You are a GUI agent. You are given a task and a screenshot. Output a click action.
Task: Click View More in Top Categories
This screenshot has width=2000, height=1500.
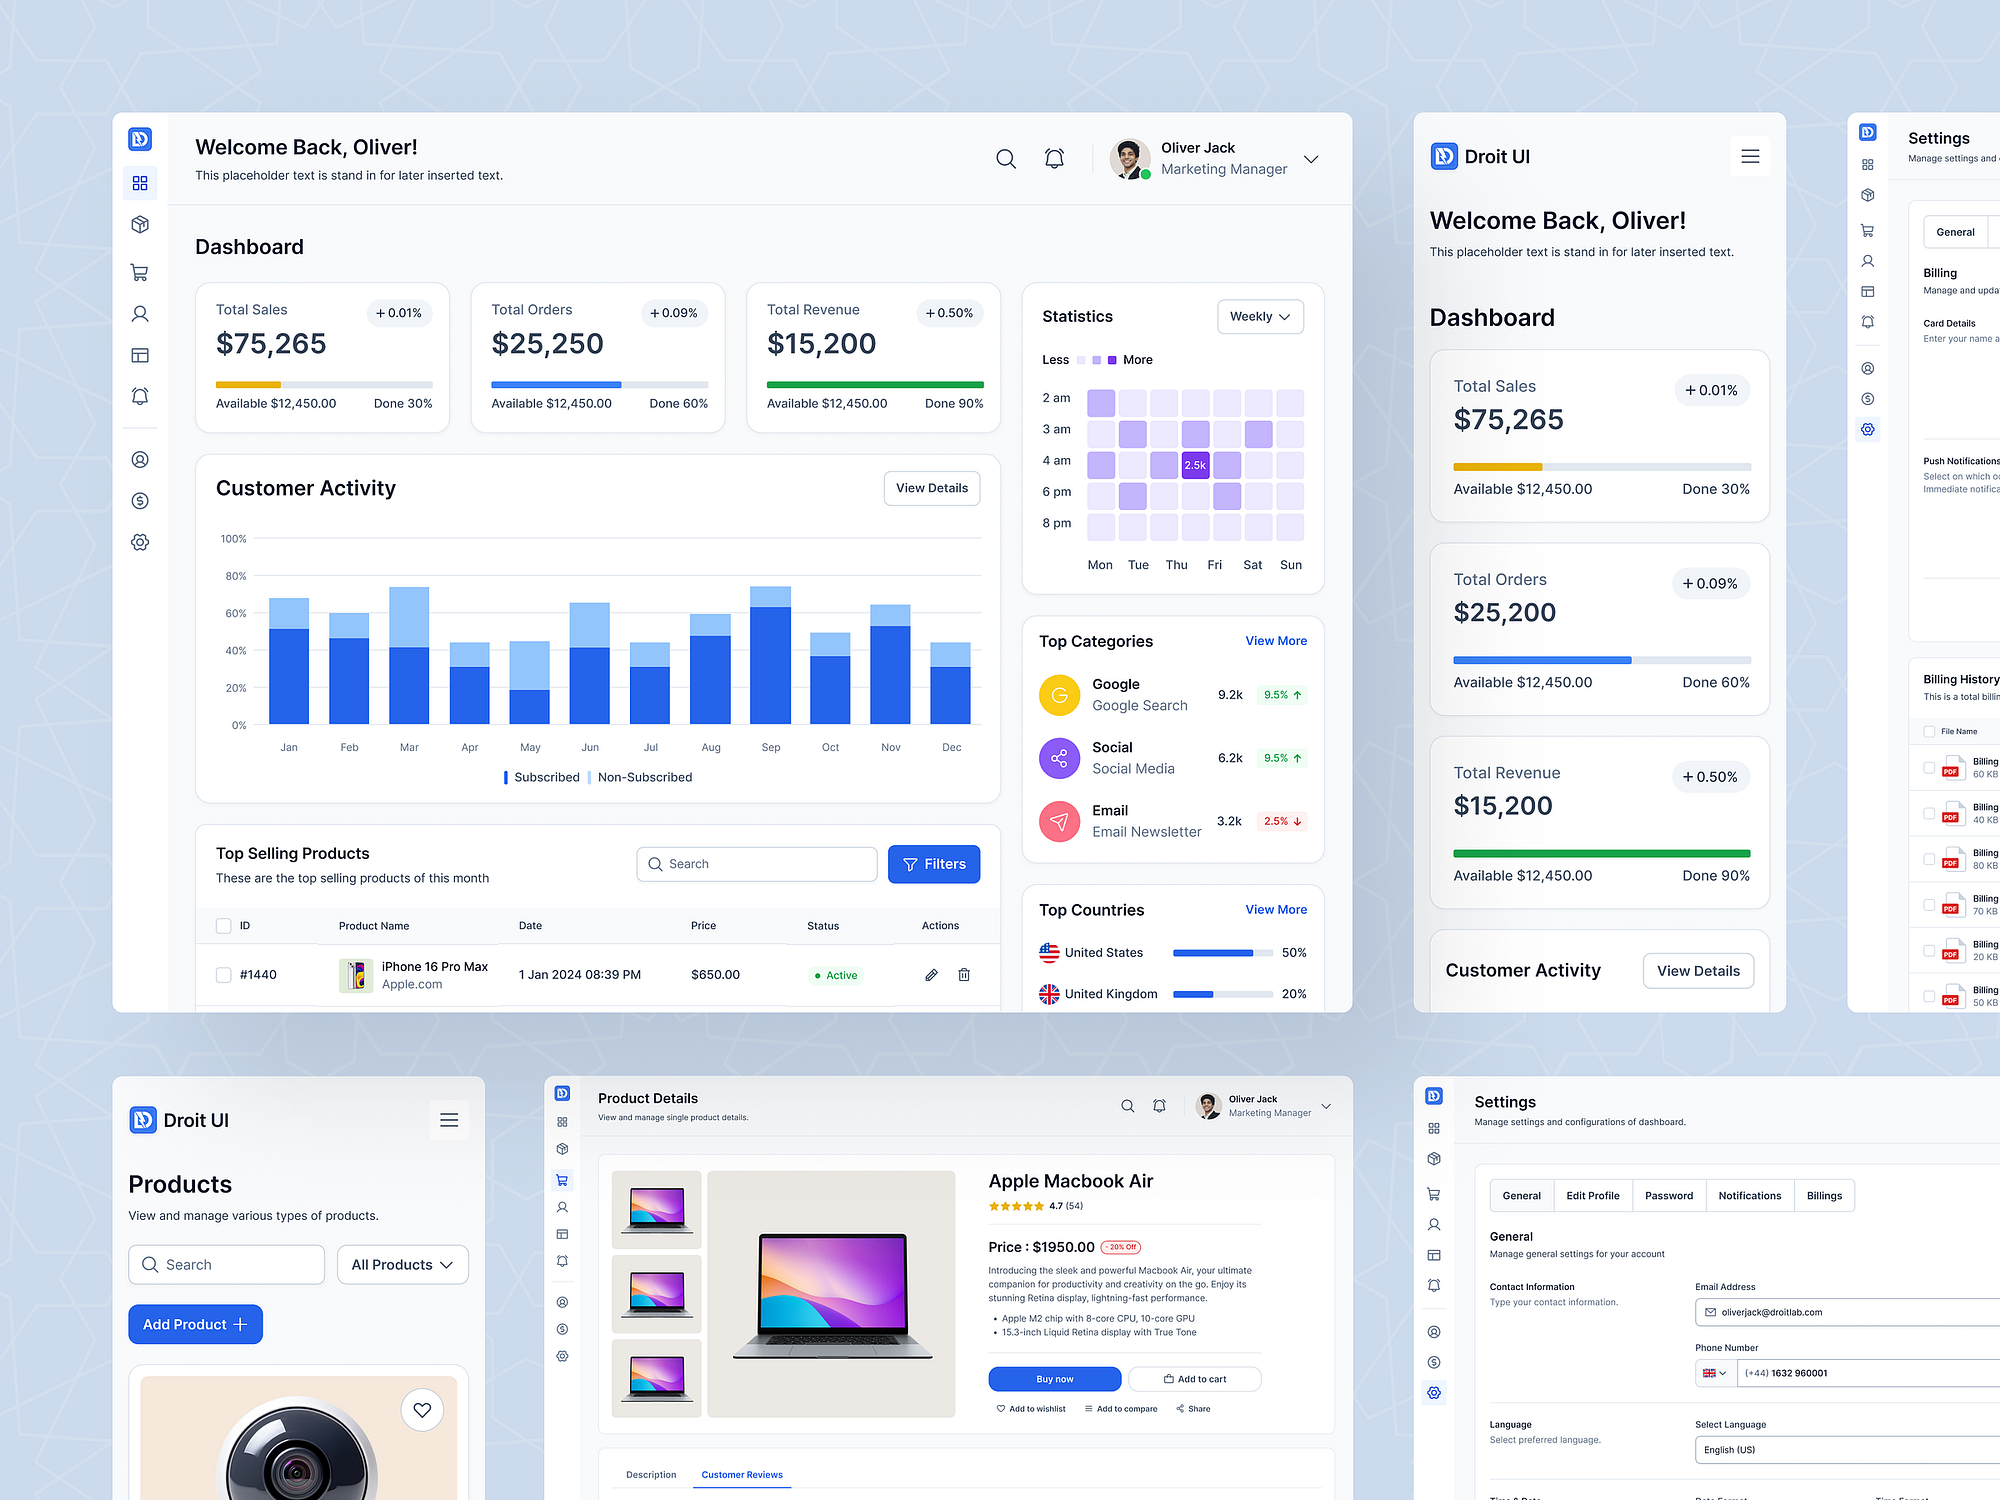click(x=1276, y=641)
